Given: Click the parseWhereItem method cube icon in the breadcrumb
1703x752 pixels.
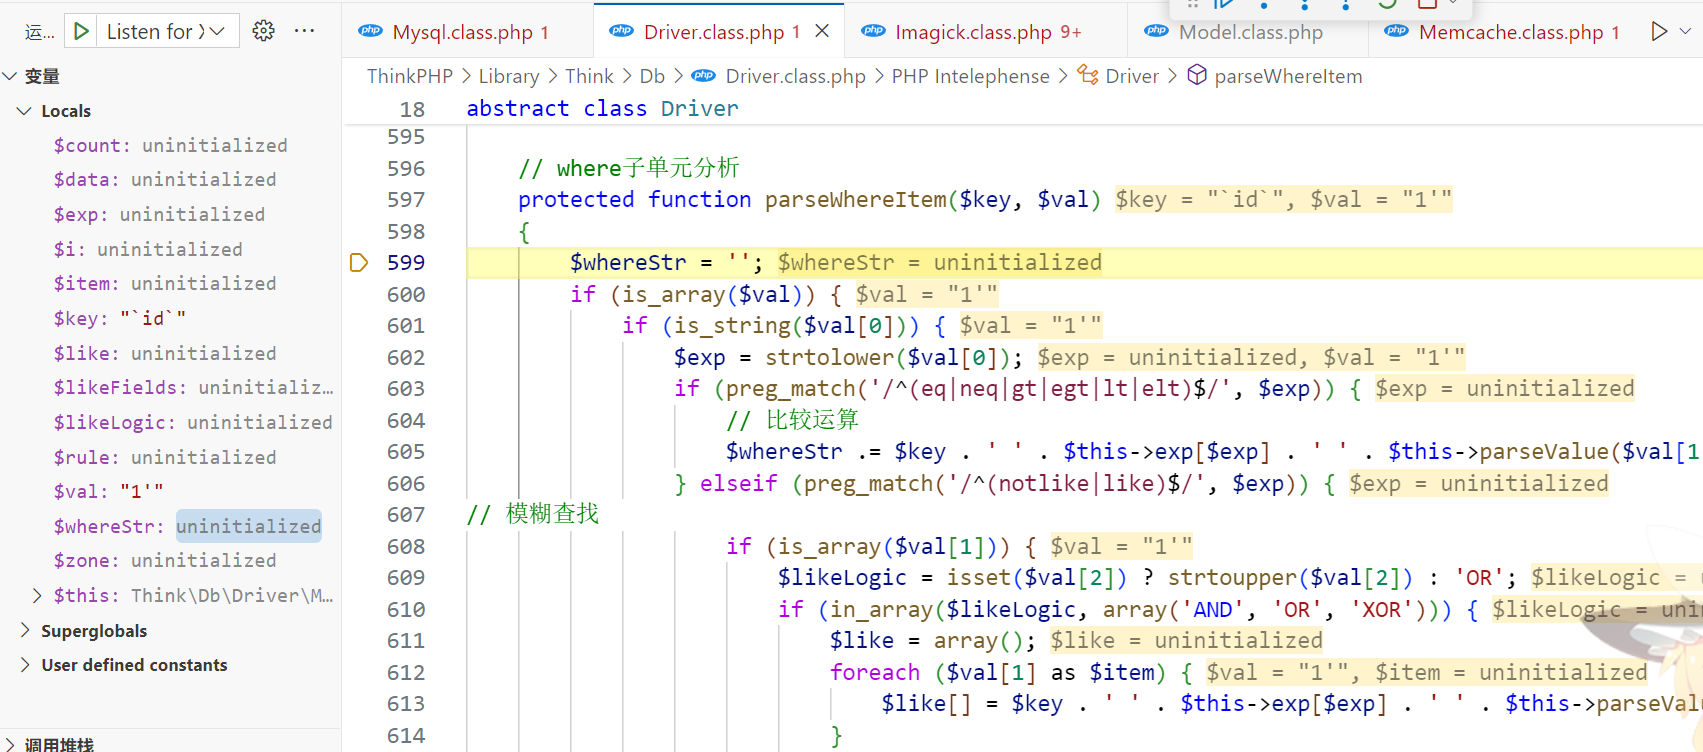Looking at the screenshot, I should [x=1196, y=76].
